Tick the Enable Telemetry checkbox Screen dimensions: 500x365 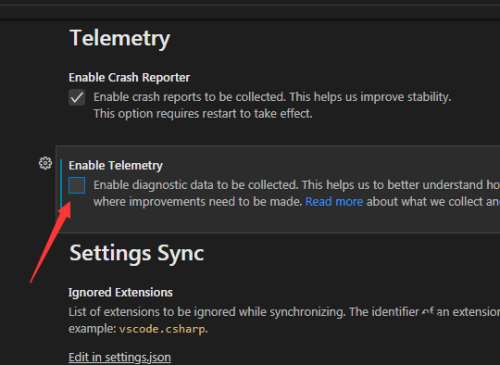77,185
